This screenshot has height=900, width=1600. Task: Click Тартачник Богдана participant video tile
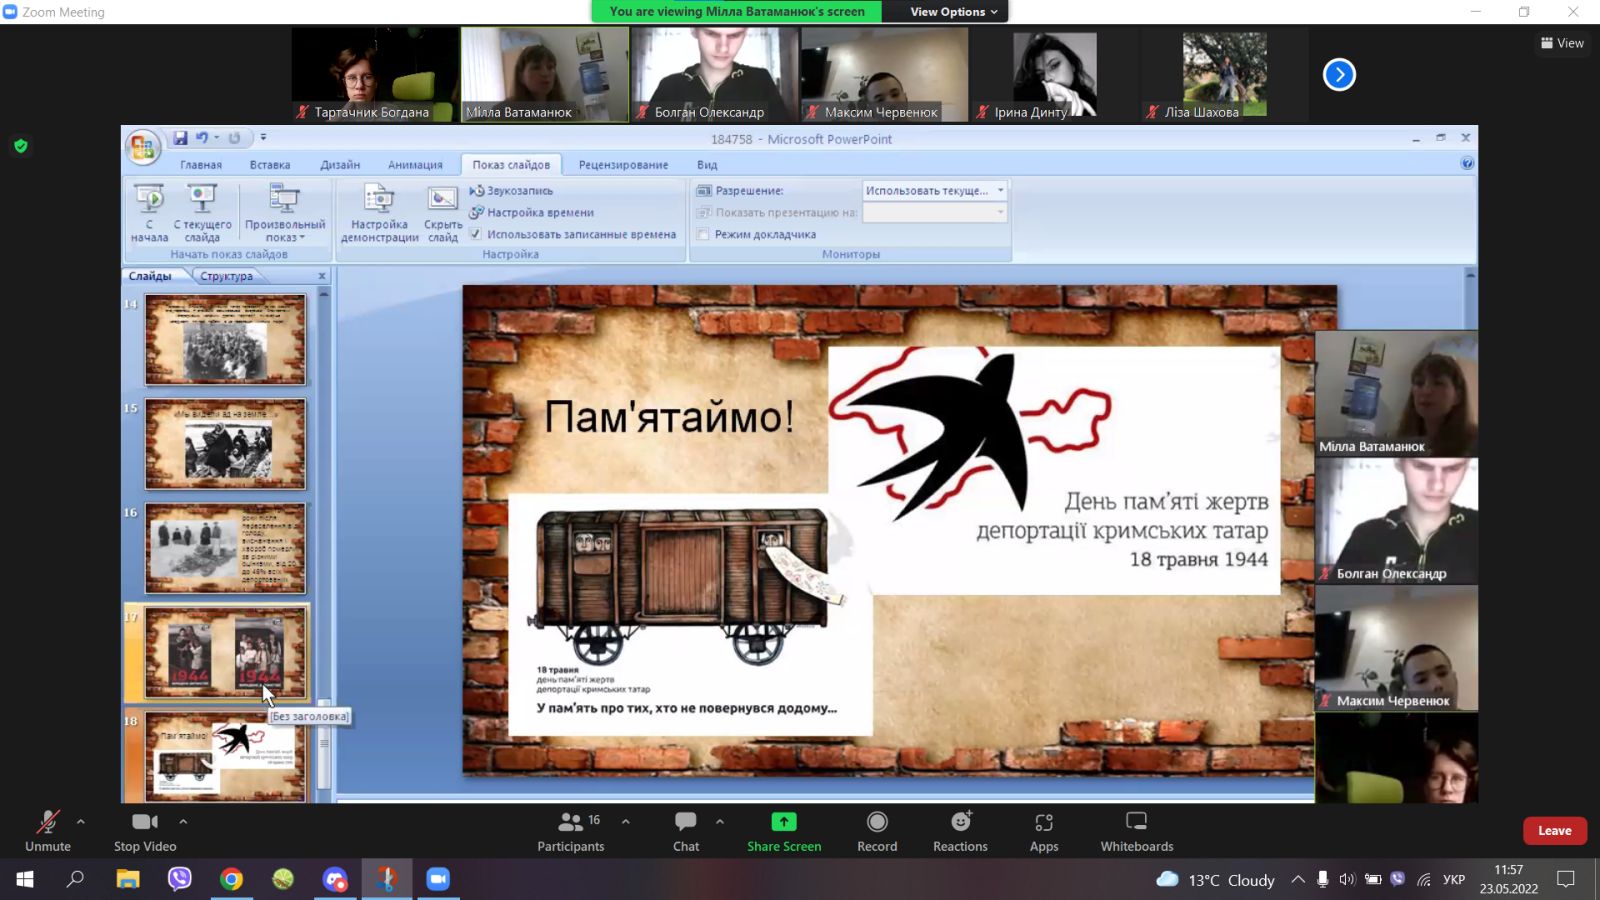[x=375, y=74]
